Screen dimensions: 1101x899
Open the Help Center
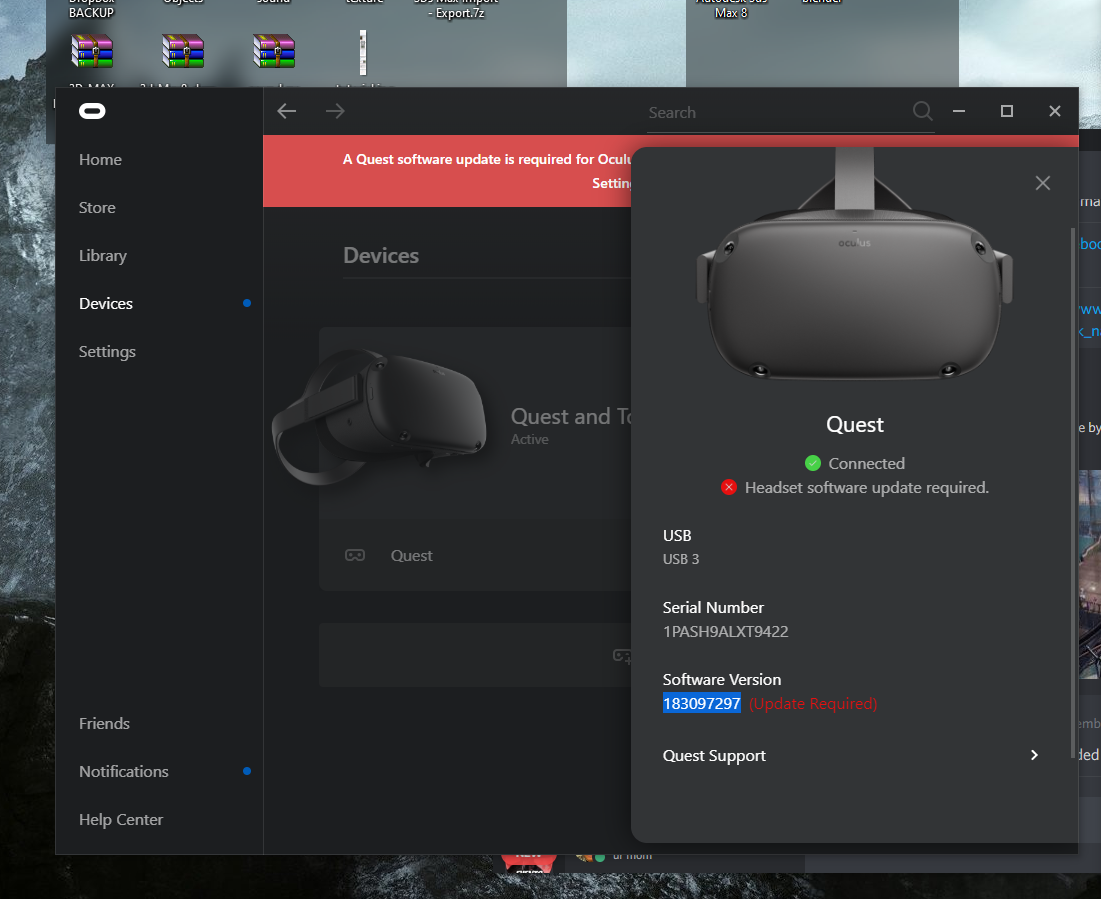coord(121,820)
